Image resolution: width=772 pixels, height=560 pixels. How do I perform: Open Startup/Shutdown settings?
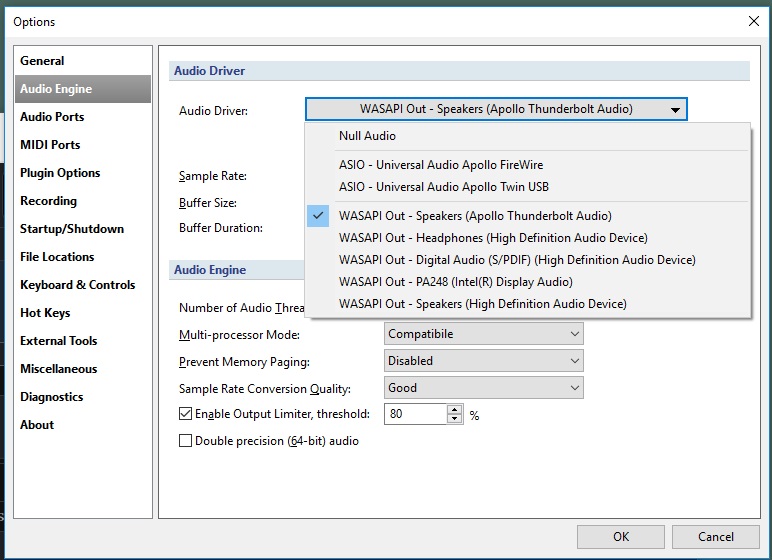point(83,229)
